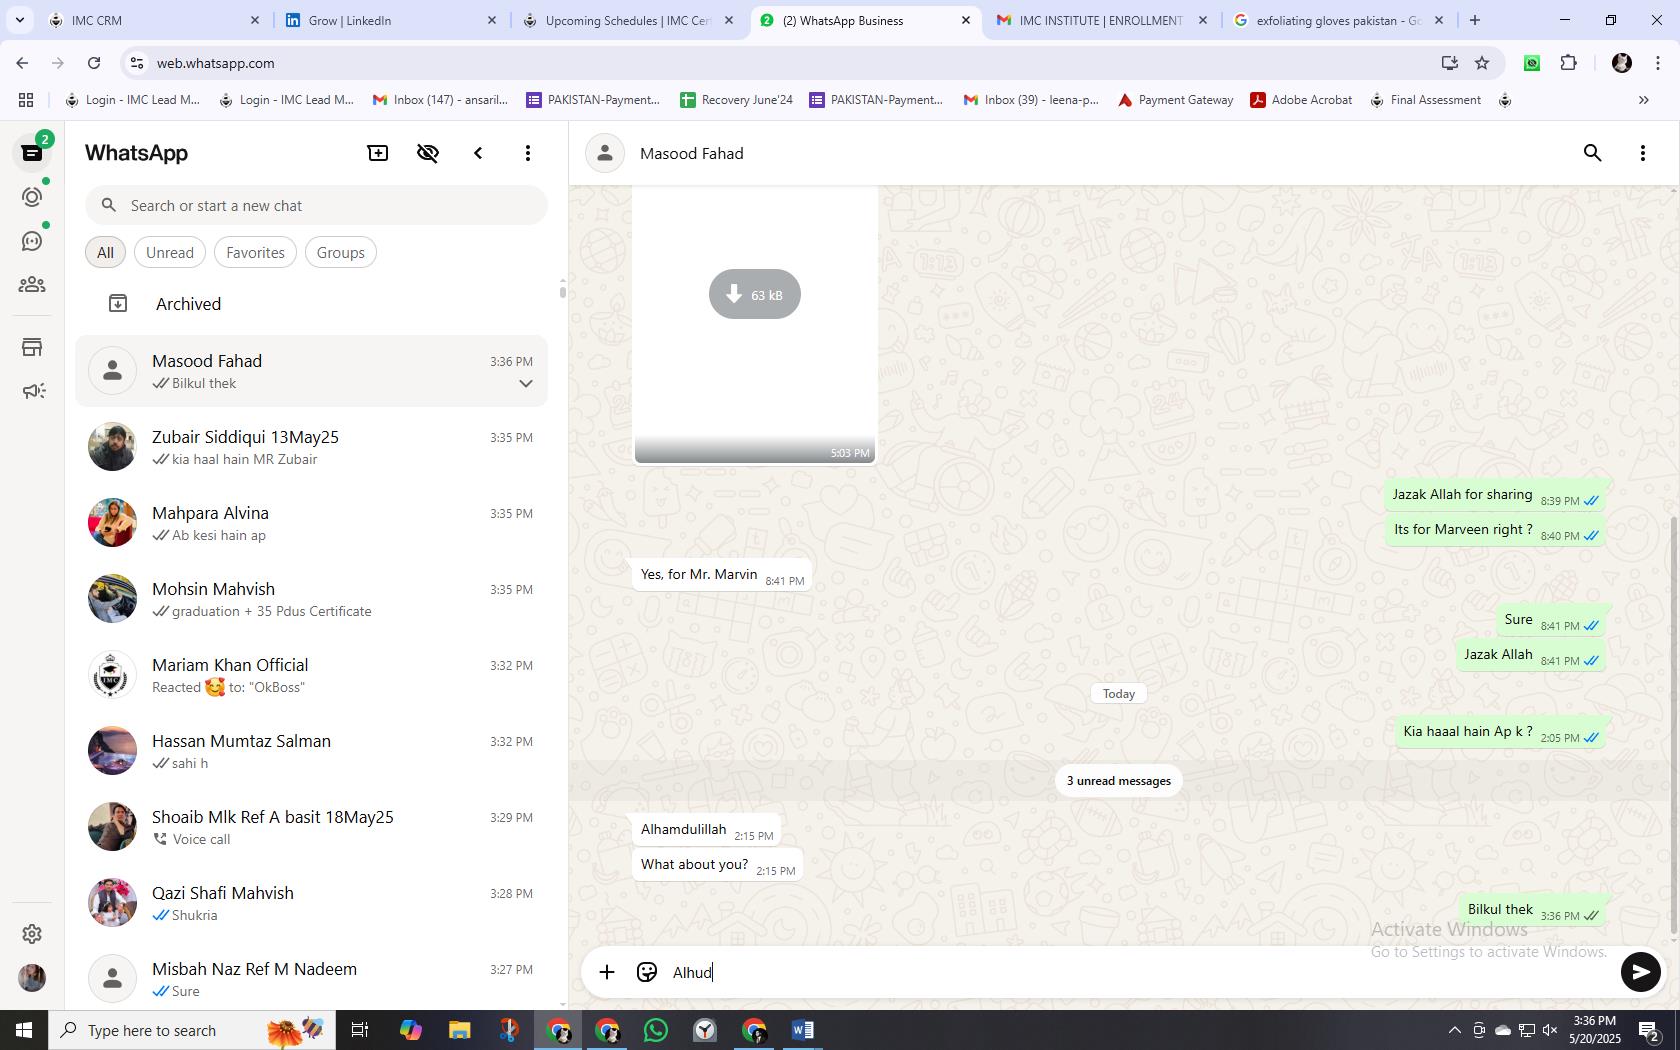Click the Windows Start button
This screenshot has width=1680, height=1050.
click(x=24, y=1030)
